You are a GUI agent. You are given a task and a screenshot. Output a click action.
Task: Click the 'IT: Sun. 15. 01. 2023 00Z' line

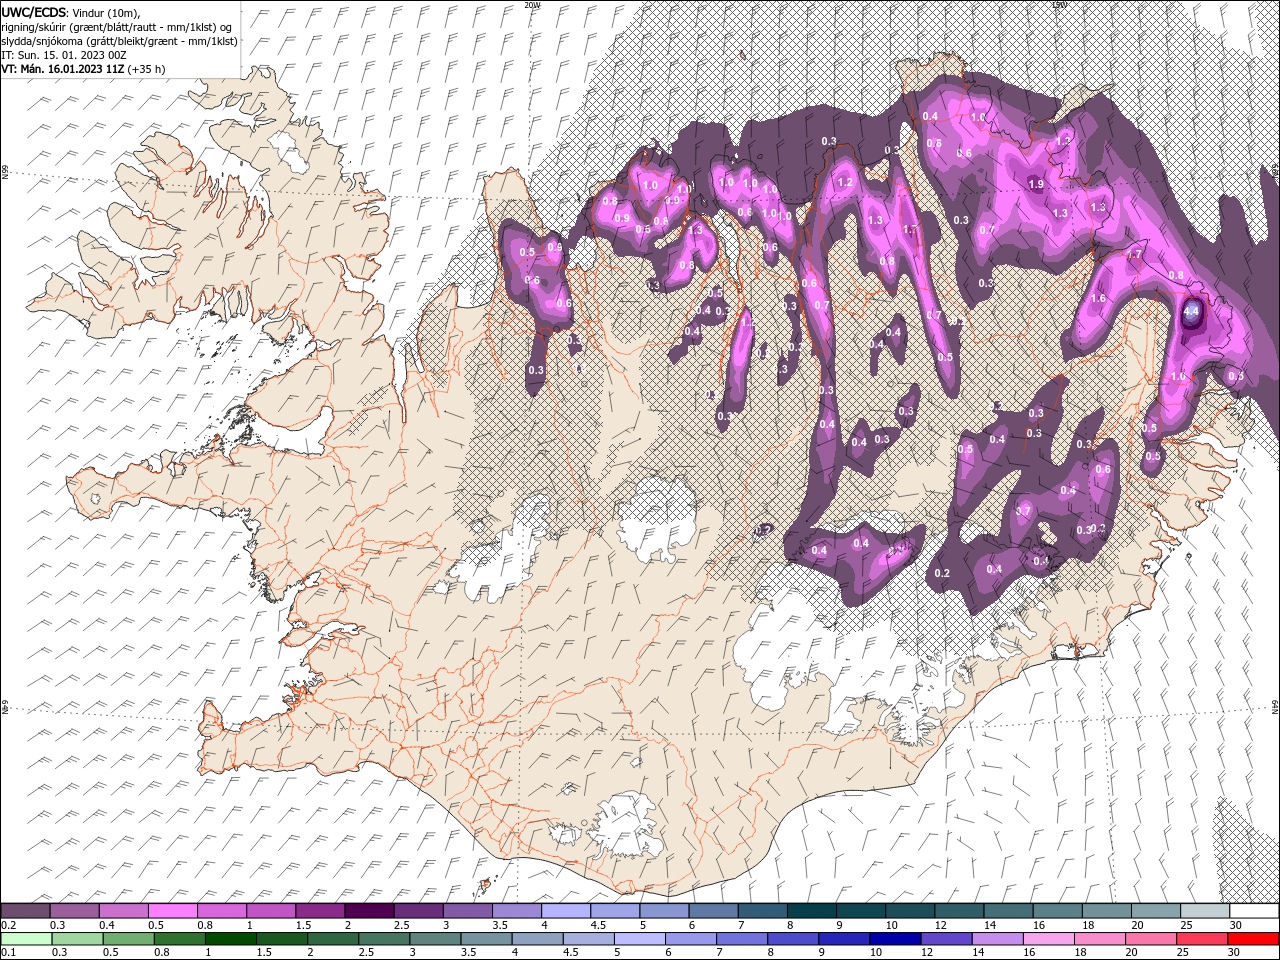[x=64, y=55]
